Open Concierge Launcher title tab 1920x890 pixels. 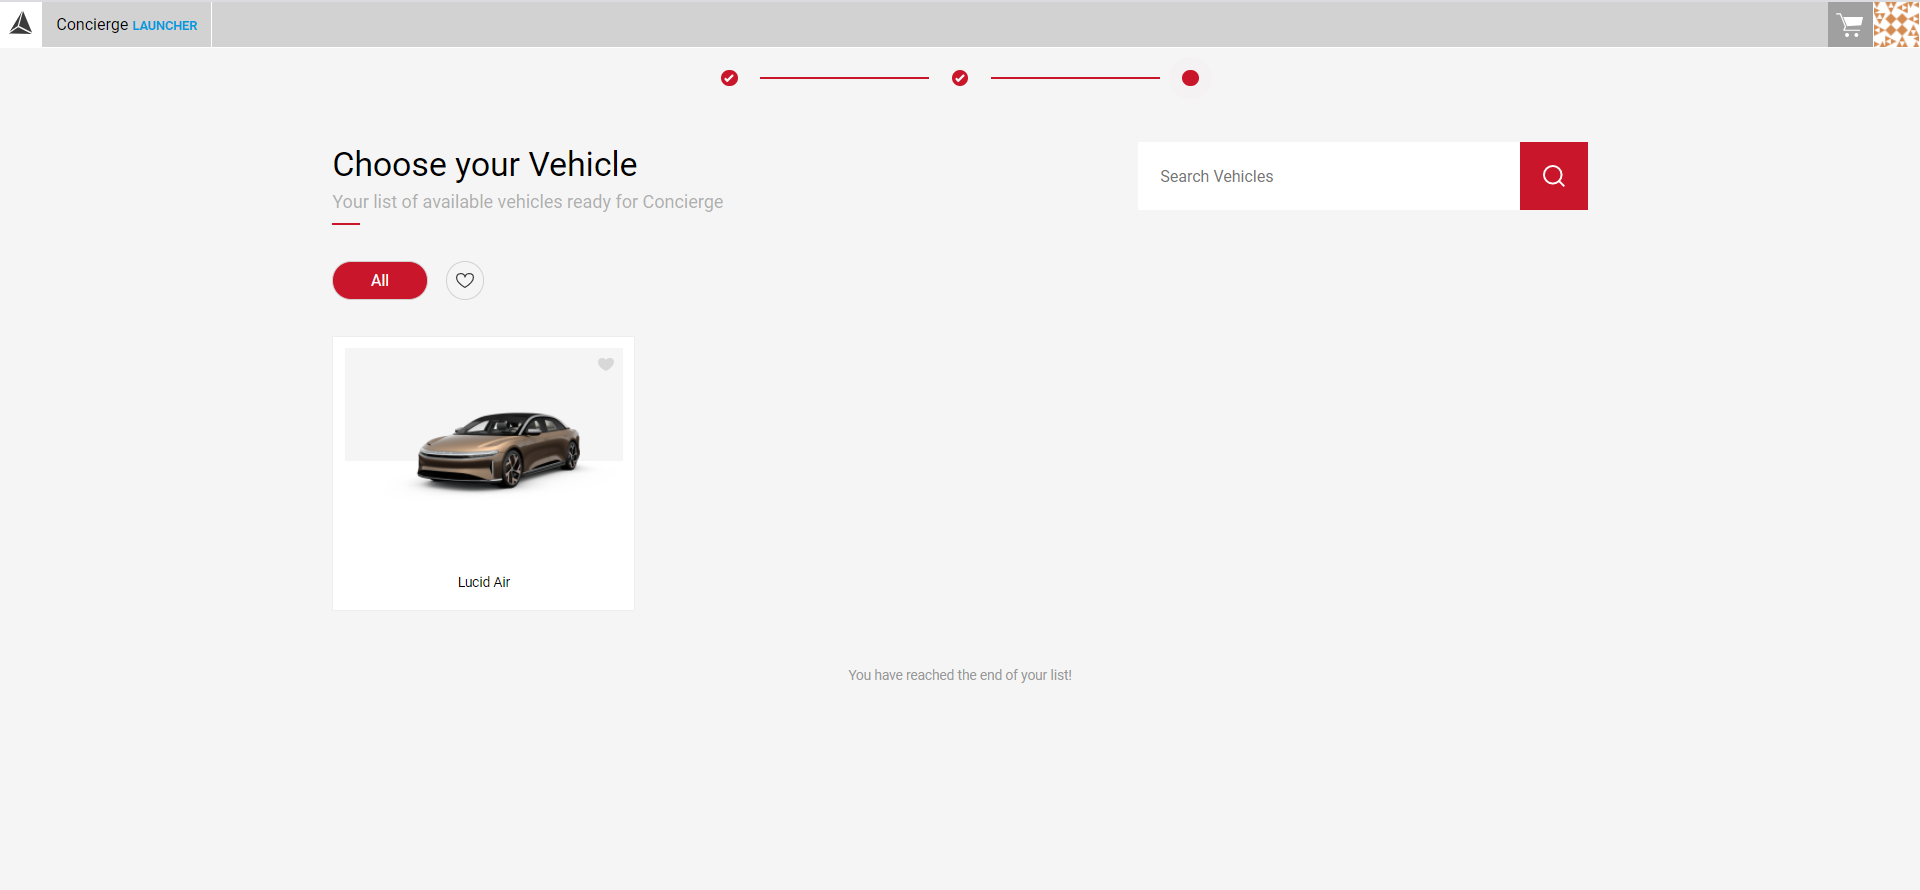[x=127, y=24]
